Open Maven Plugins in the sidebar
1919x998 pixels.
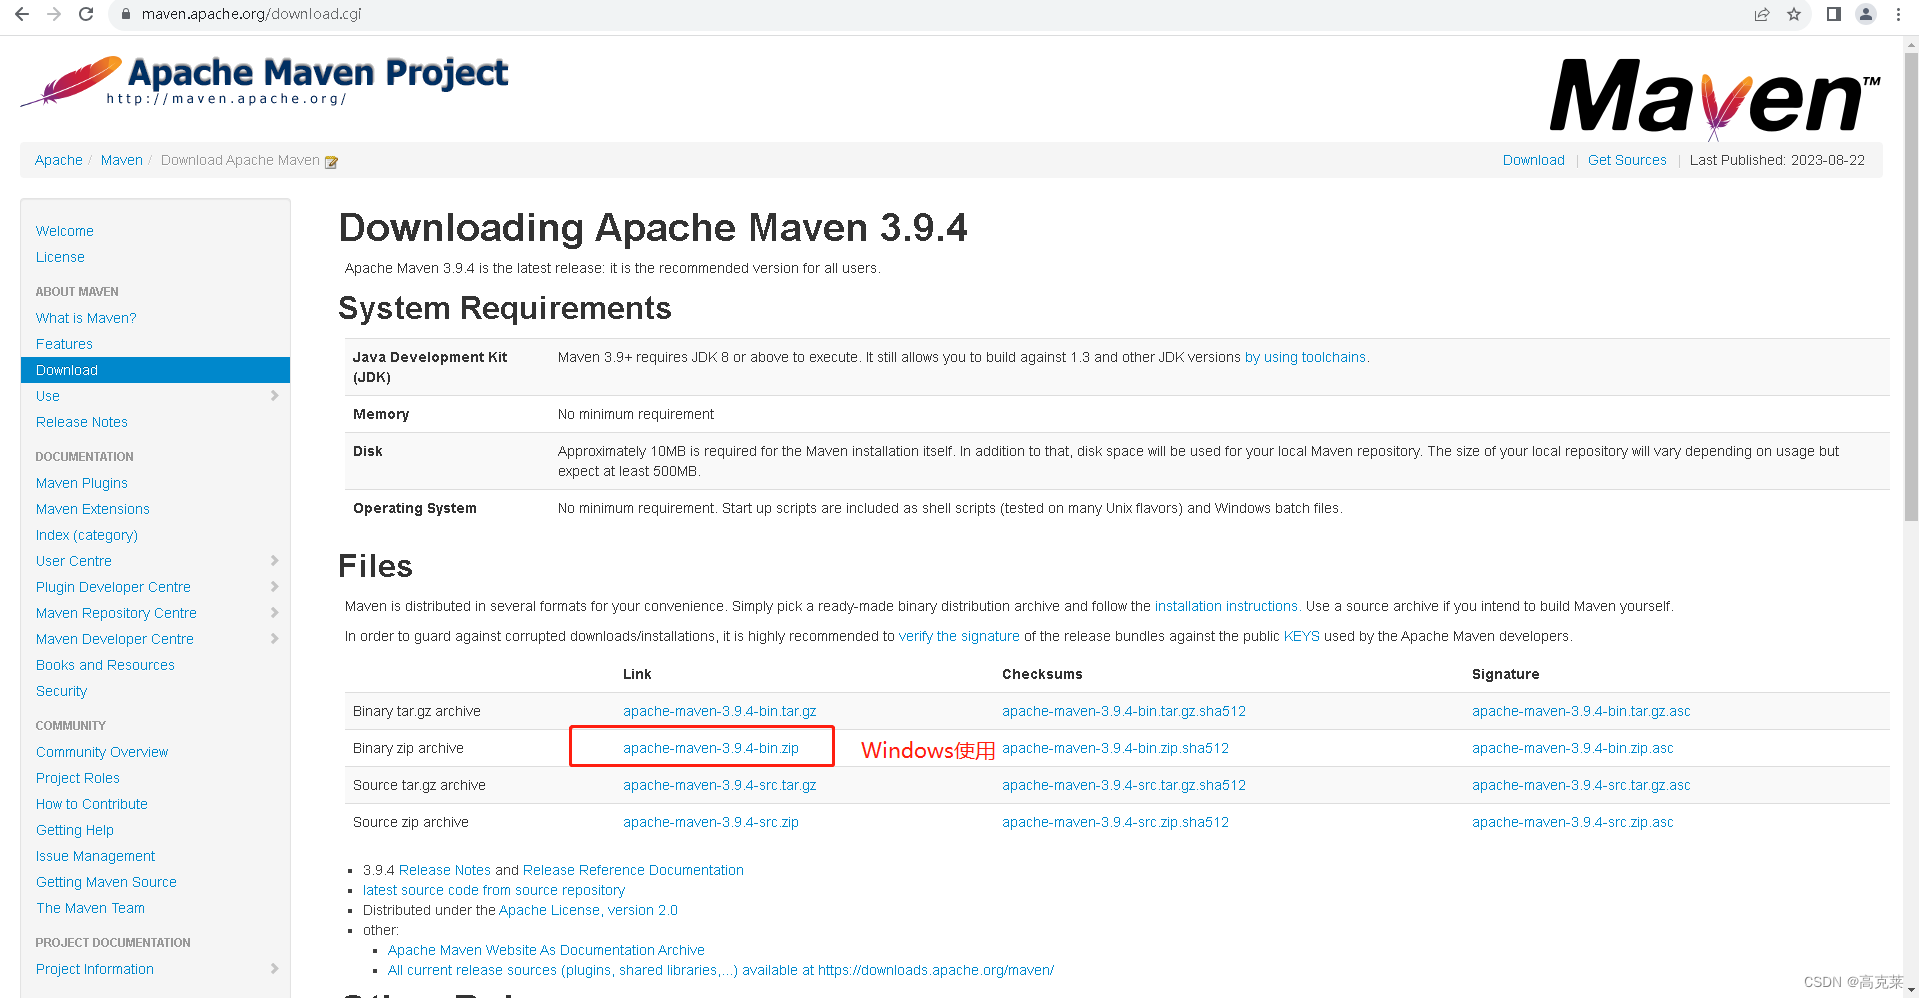[82, 483]
